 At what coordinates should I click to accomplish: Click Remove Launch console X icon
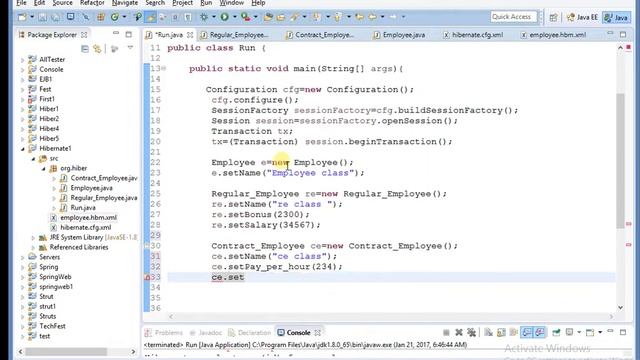(x=459, y=333)
